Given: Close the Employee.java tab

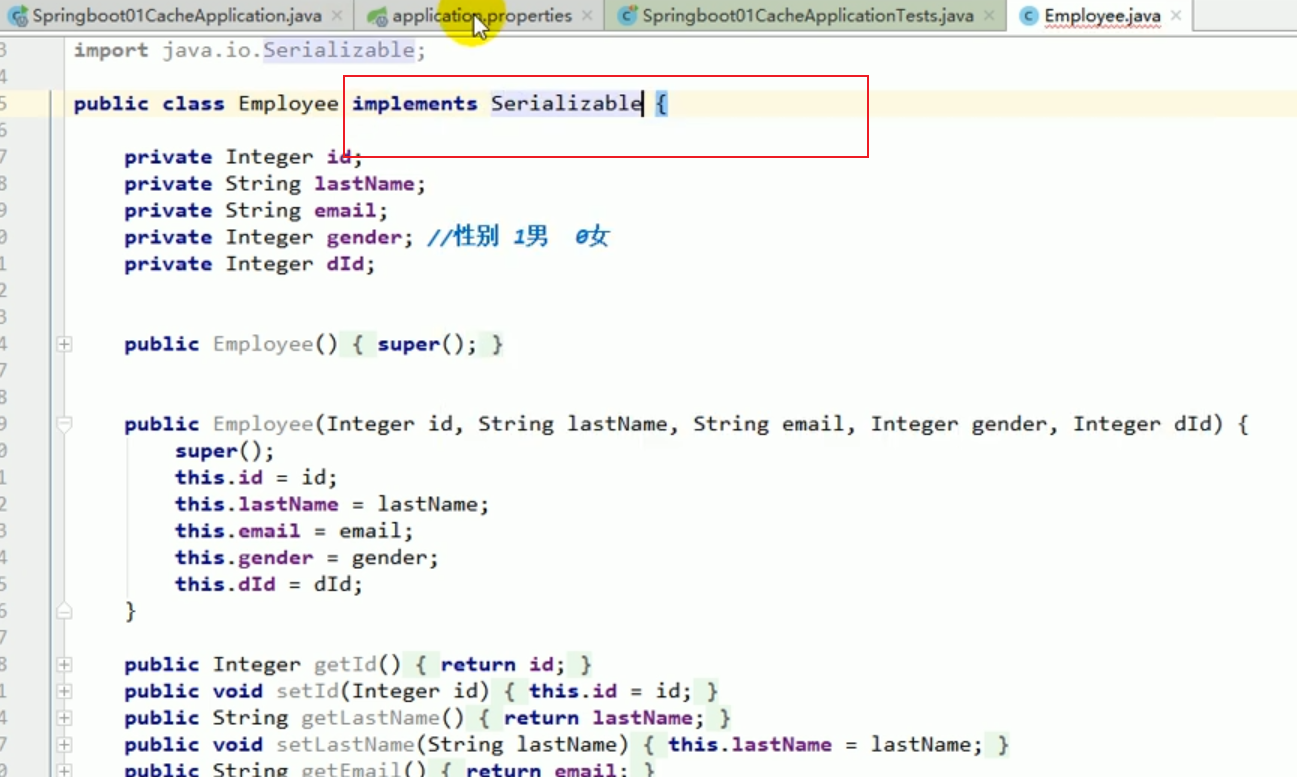Looking at the screenshot, I should tap(1177, 15).
